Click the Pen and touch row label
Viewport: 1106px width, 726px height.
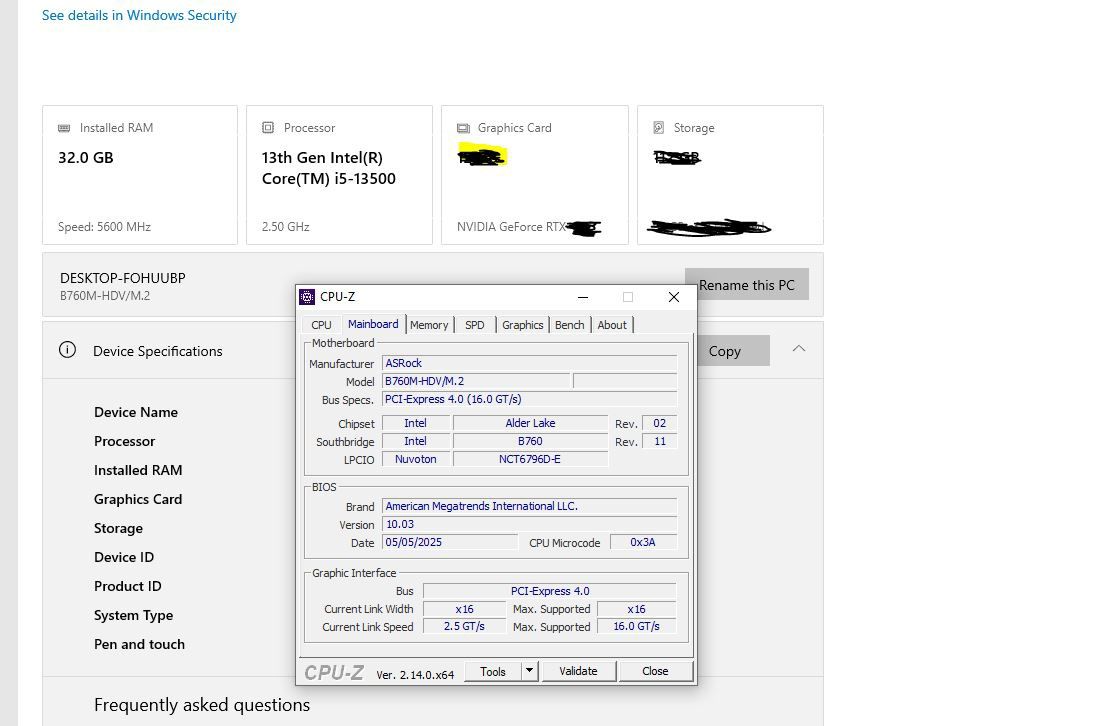(139, 644)
